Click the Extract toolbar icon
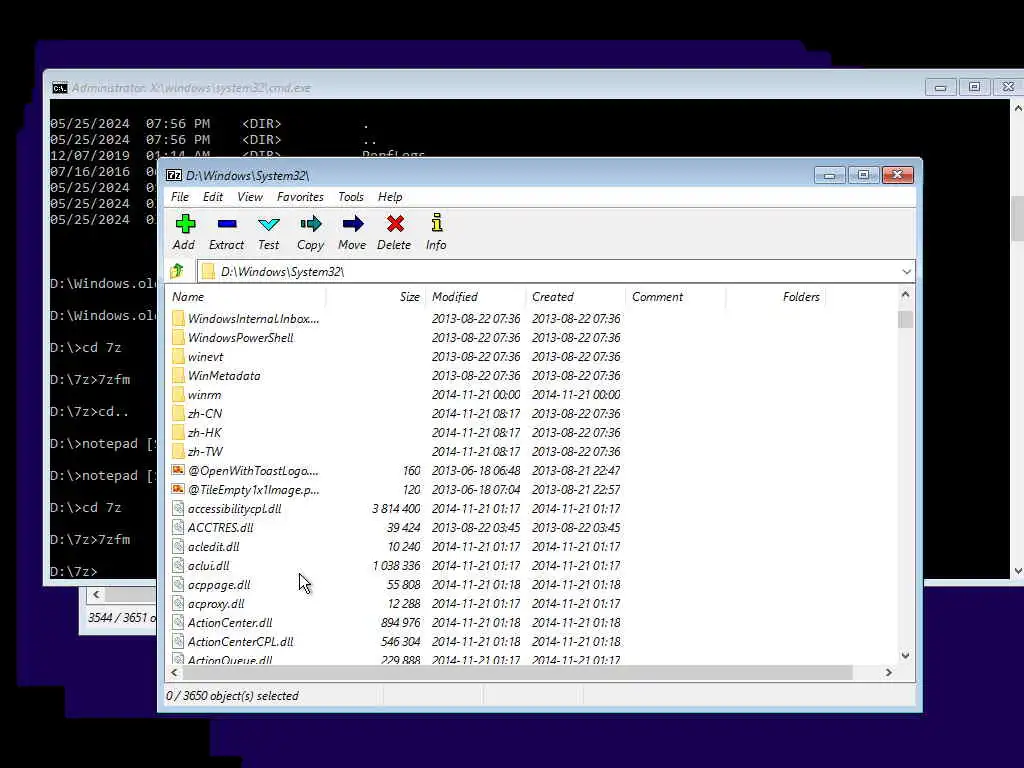1024x768 pixels. pos(227,224)
